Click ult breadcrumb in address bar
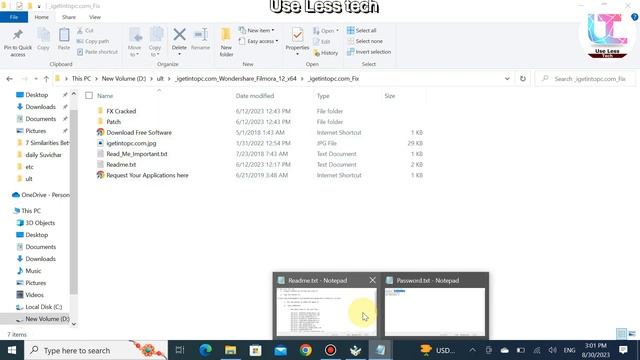Viewport: 640px width, 360px height. click(x=160, y=79)
